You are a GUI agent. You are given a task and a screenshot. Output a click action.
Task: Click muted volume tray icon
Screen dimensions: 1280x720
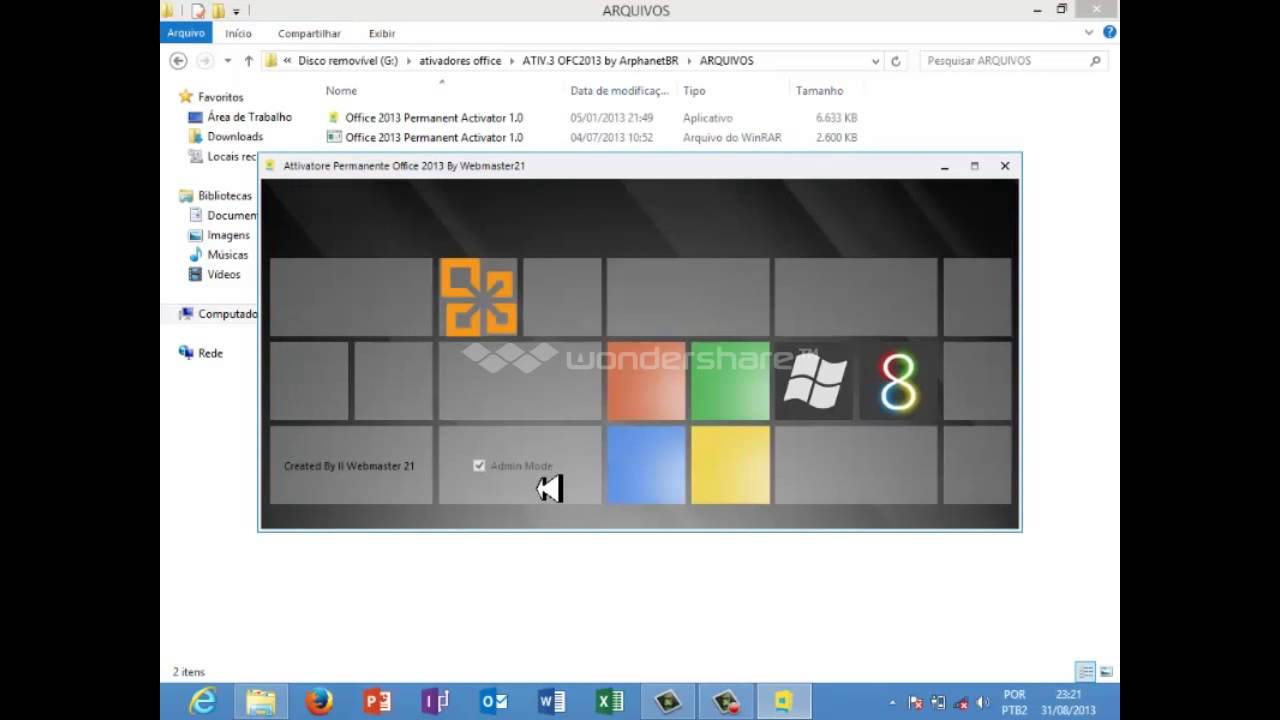pos(982,703)
